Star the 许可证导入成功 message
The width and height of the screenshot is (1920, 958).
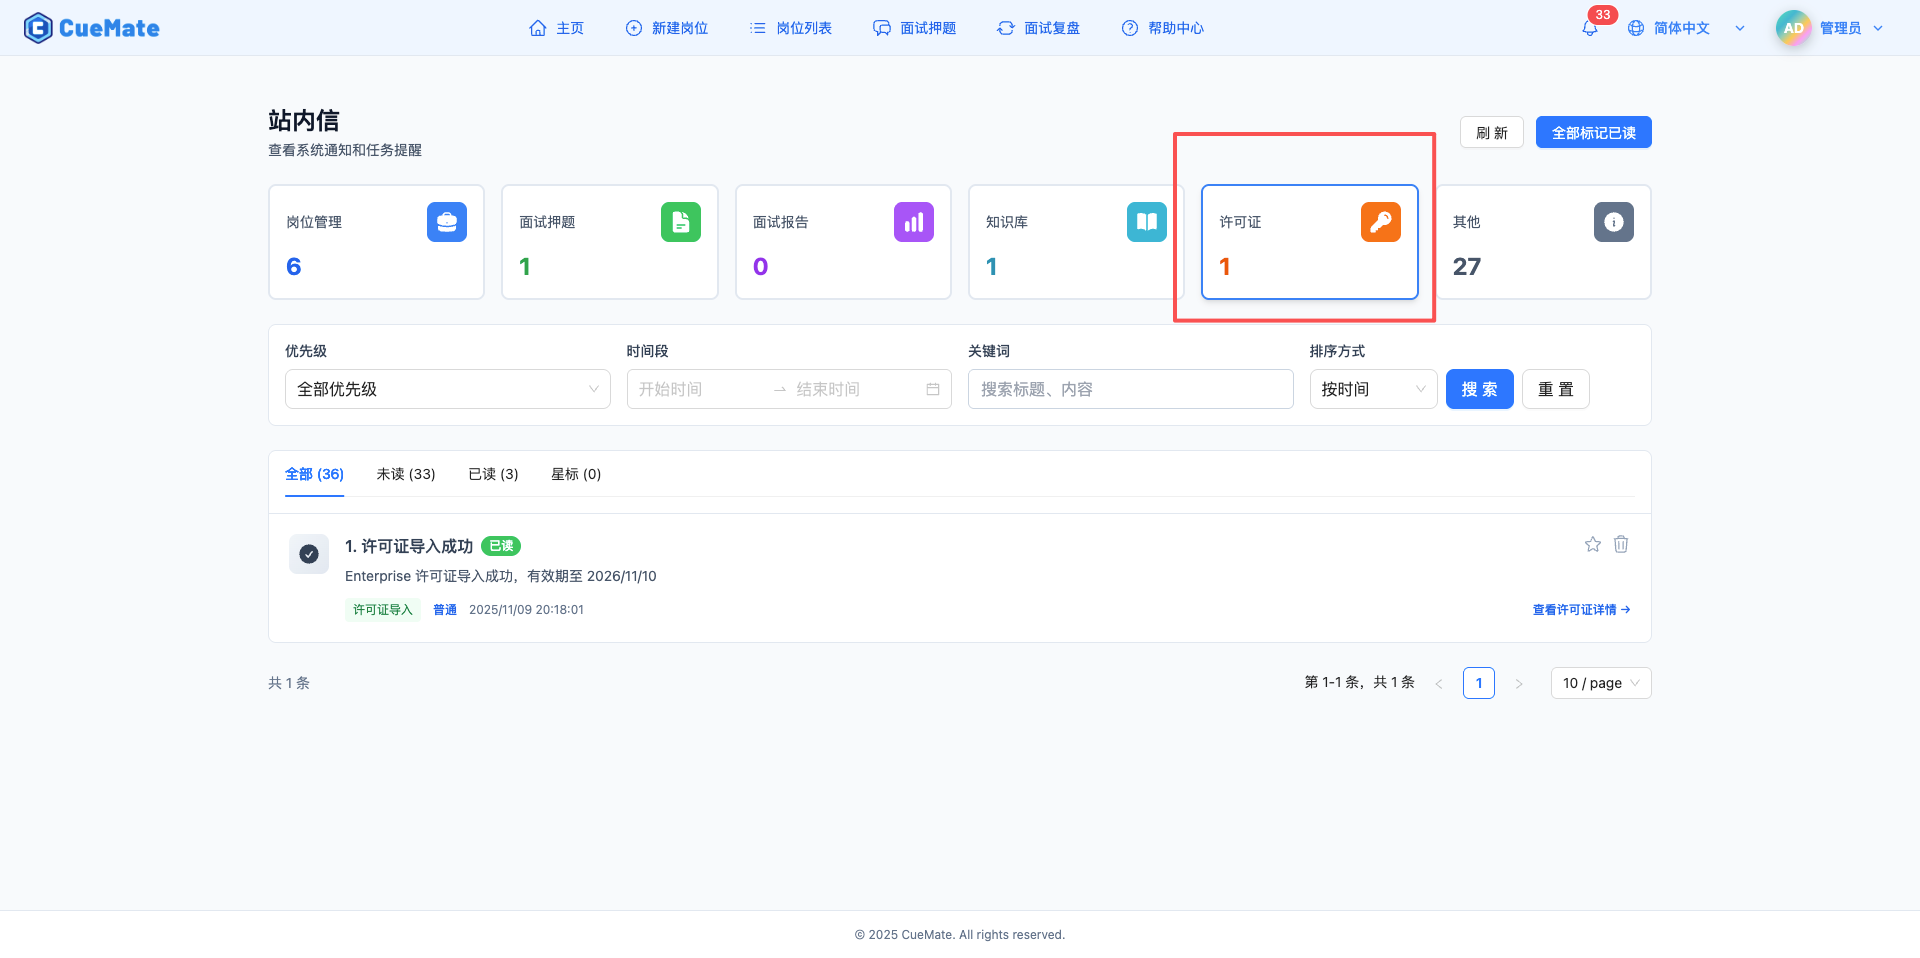tap(1592, 544)
